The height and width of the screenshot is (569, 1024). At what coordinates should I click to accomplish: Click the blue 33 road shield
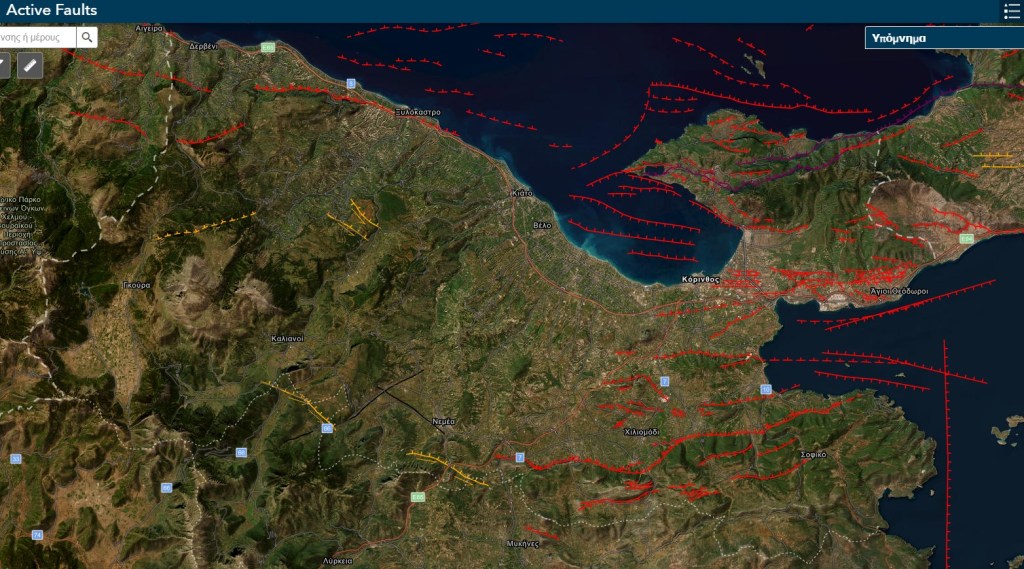tap(15, 458)
